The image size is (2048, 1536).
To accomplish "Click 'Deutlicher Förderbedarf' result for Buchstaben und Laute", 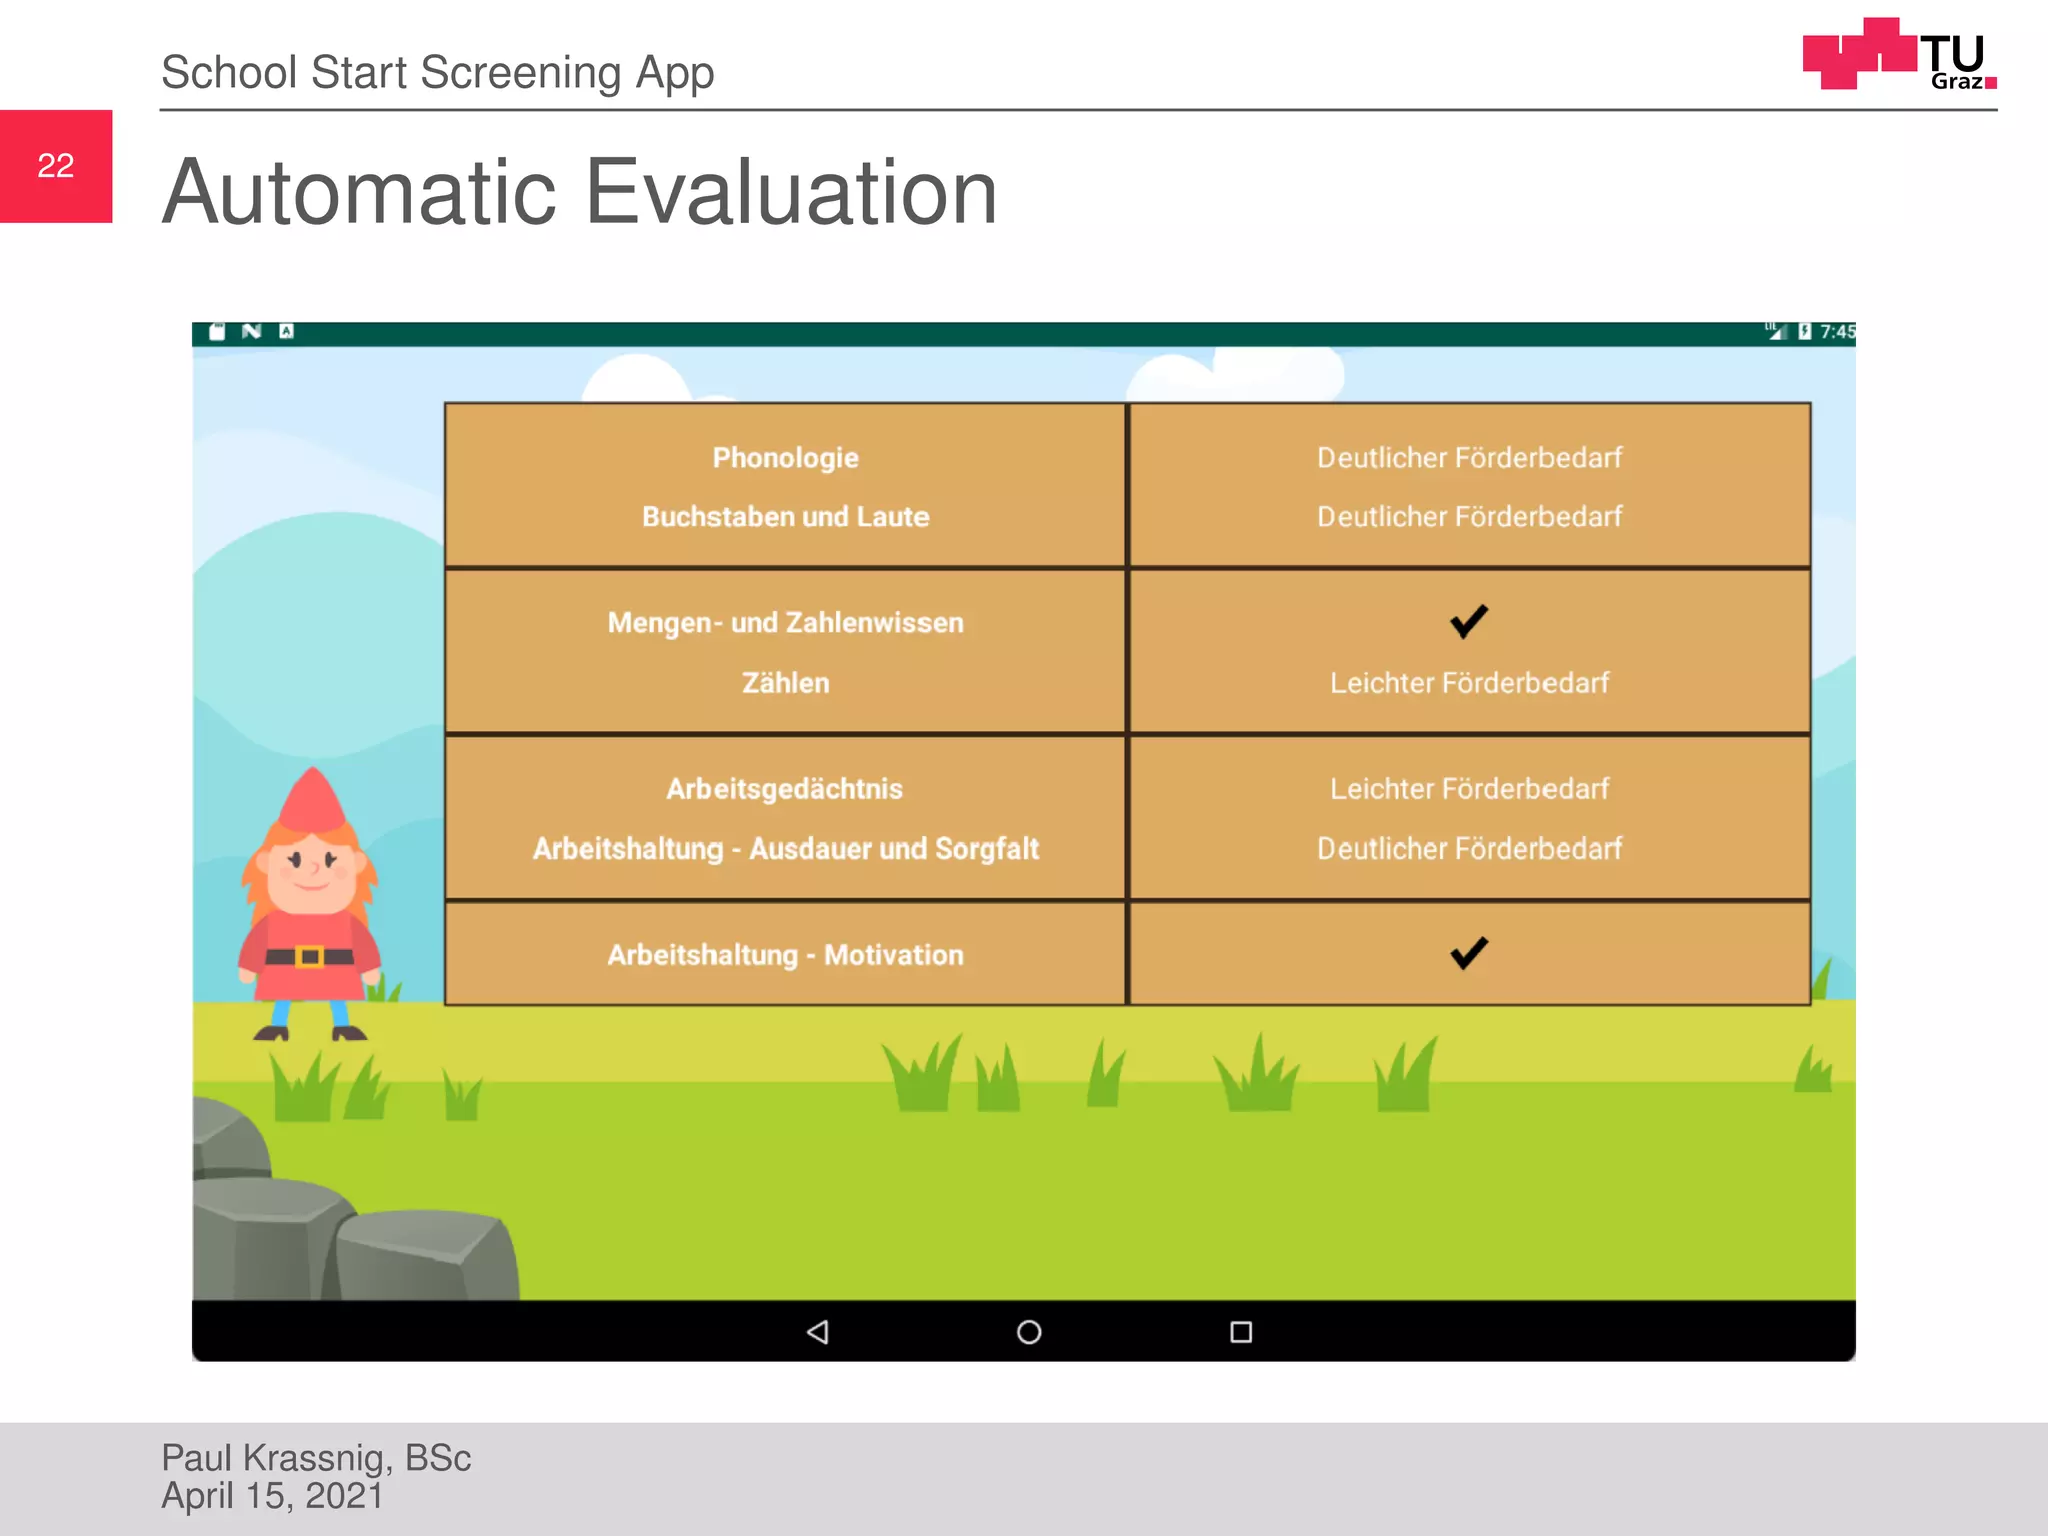I will [1469, 517].
